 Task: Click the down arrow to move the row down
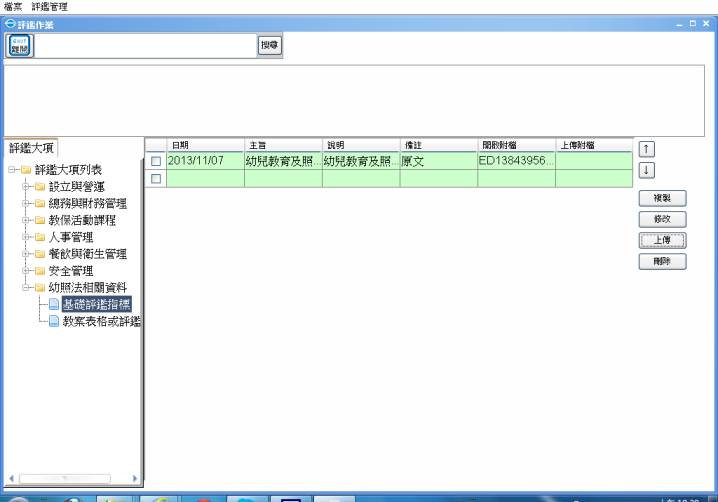pos(646,170)
